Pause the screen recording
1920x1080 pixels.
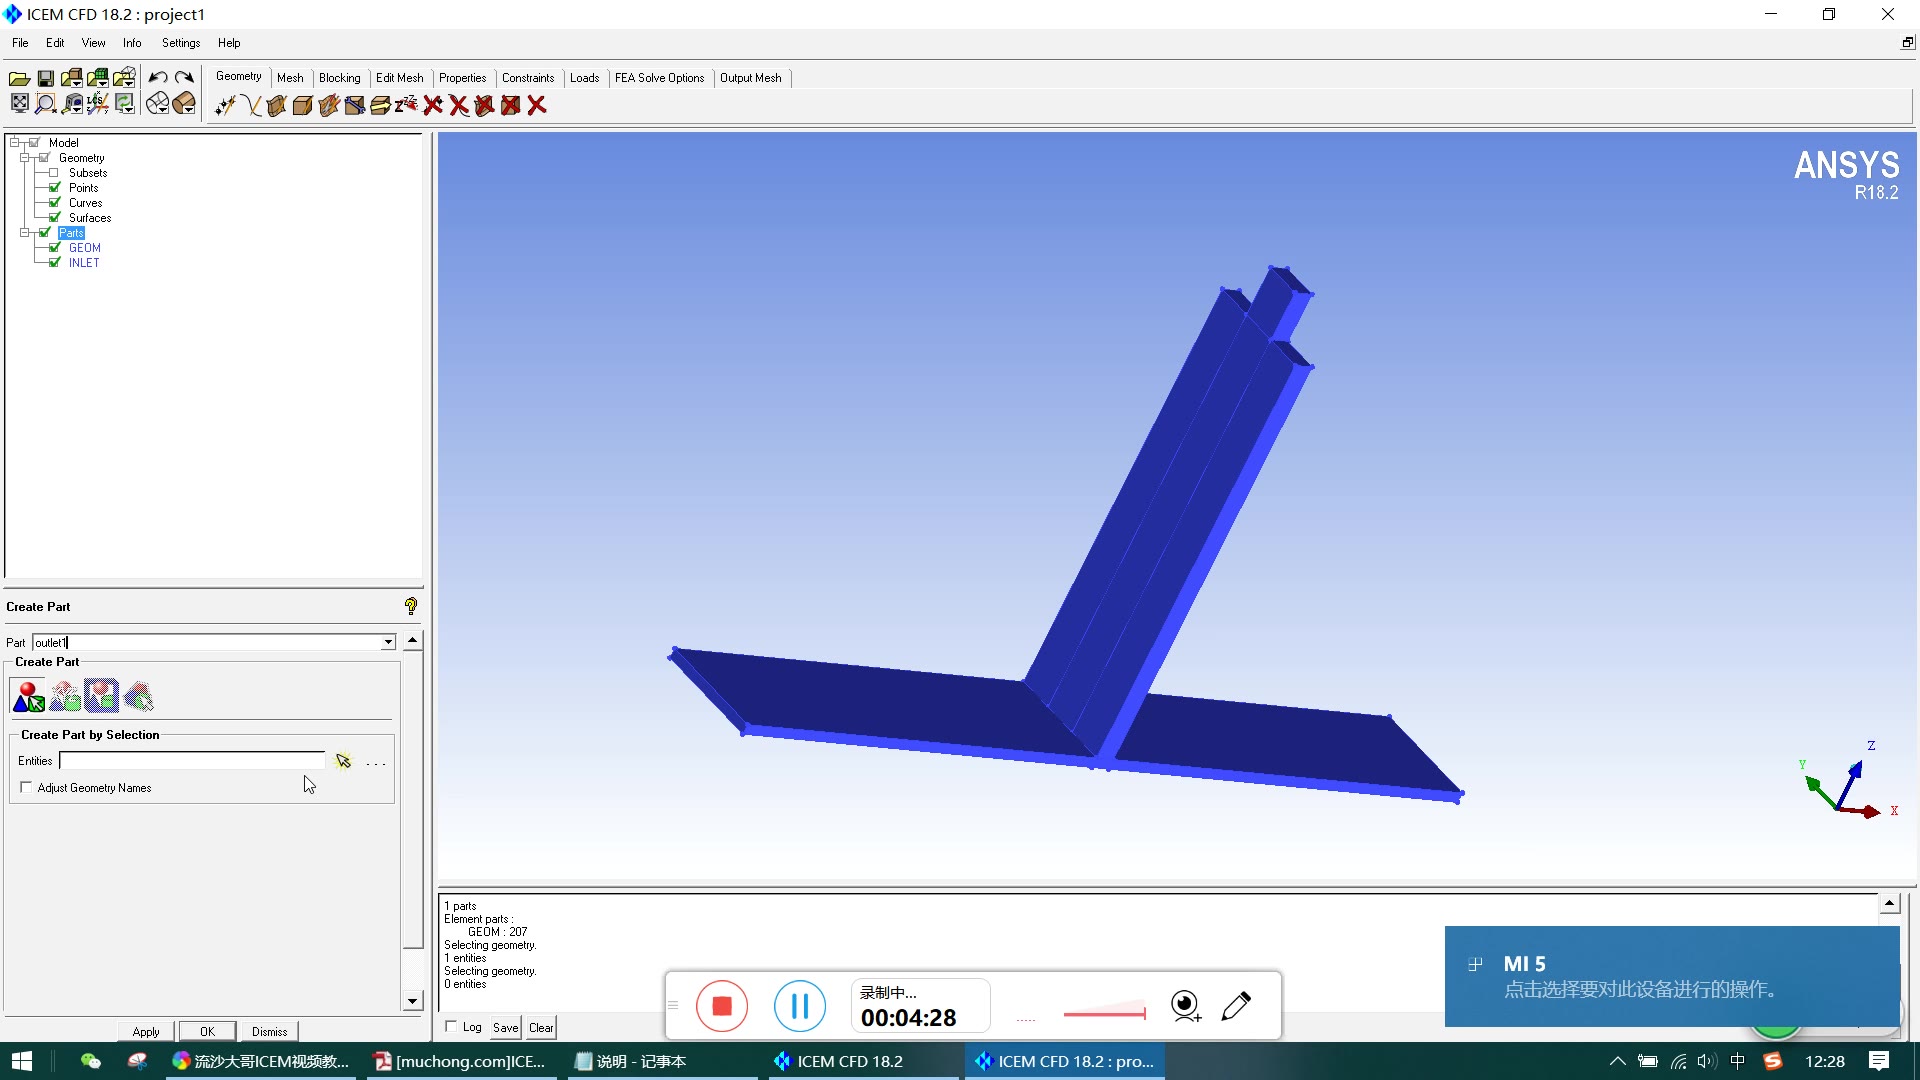(799, 1006)
